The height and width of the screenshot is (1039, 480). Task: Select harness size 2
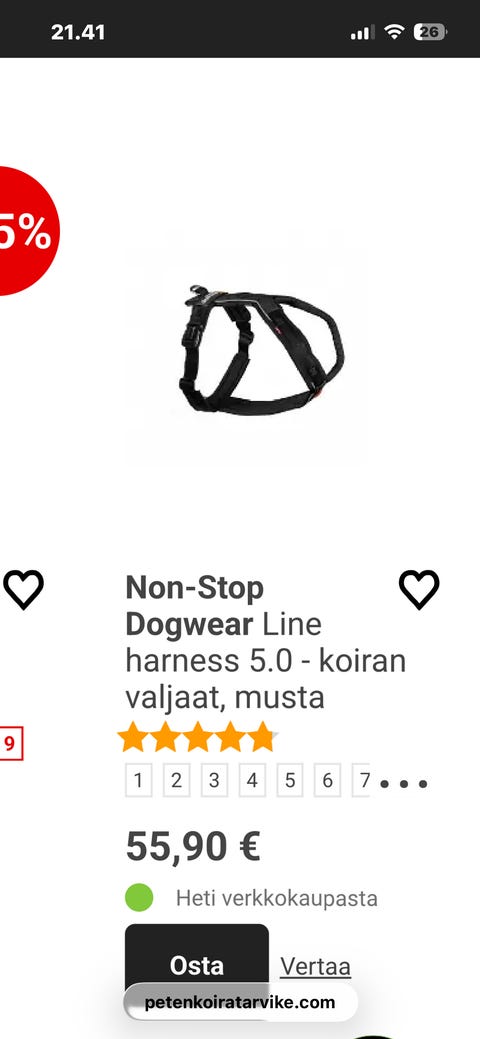176,780
